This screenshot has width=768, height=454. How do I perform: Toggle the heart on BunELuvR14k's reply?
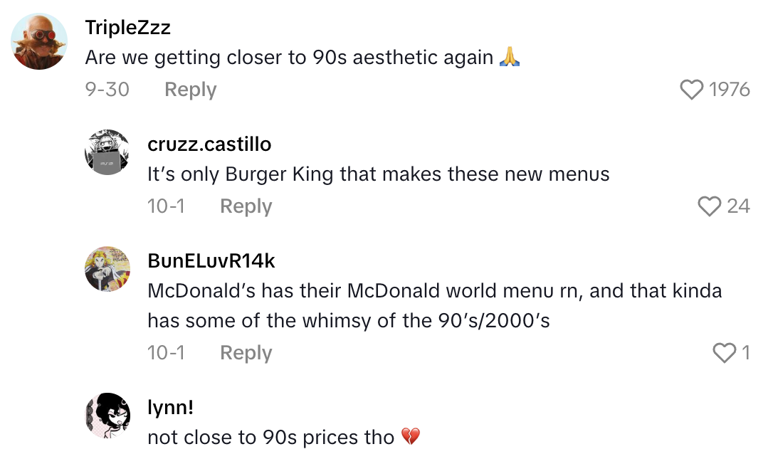tap(723, 353)
